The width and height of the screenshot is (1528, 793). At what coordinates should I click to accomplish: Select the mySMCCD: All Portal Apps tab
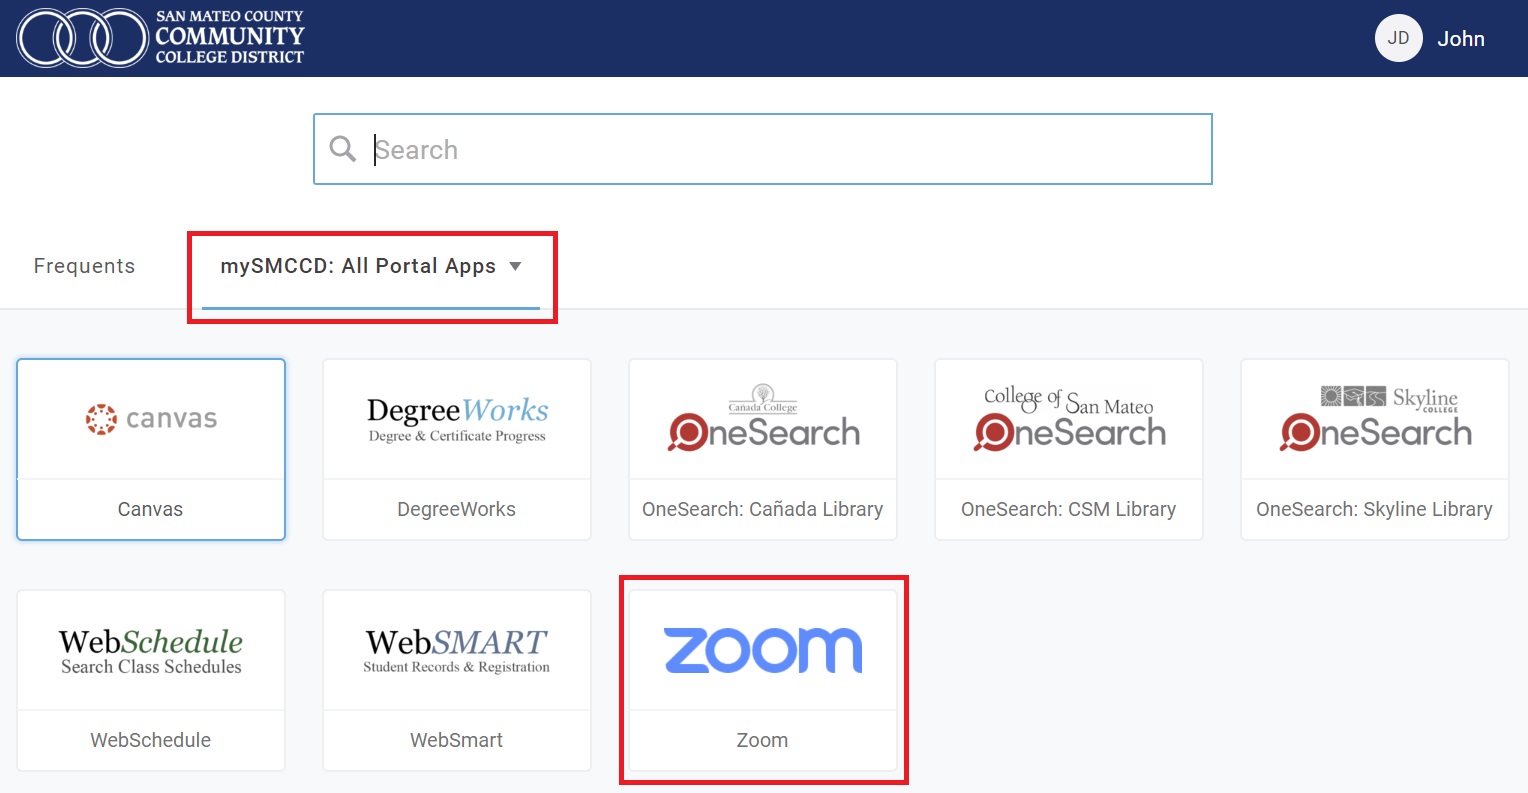point(371,266)
